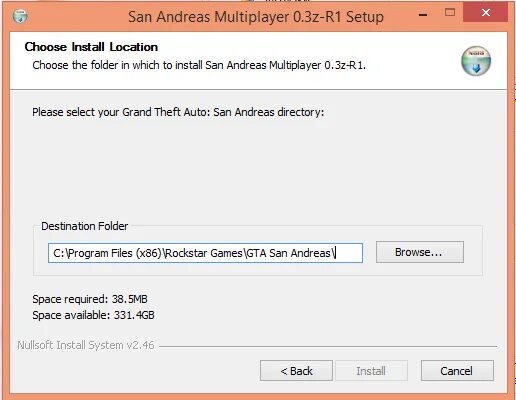Click the greyed-out Install button

coord(371,371)
